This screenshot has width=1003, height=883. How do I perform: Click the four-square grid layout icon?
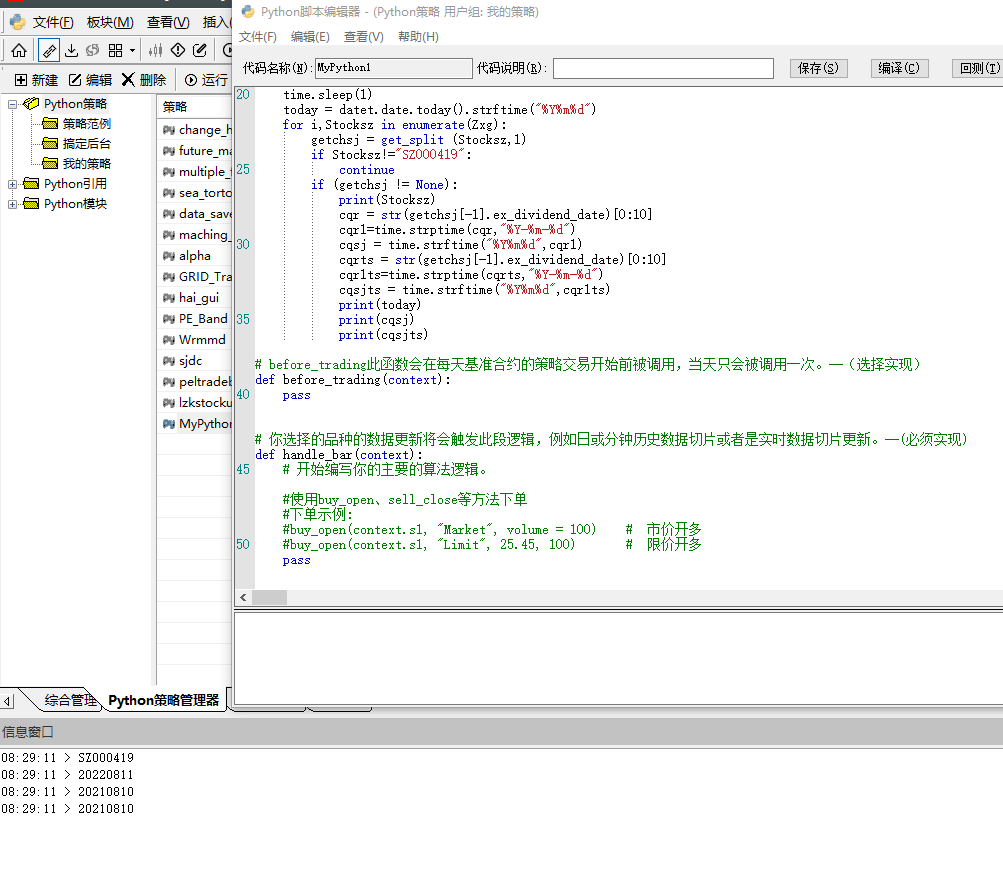(115, 50)
